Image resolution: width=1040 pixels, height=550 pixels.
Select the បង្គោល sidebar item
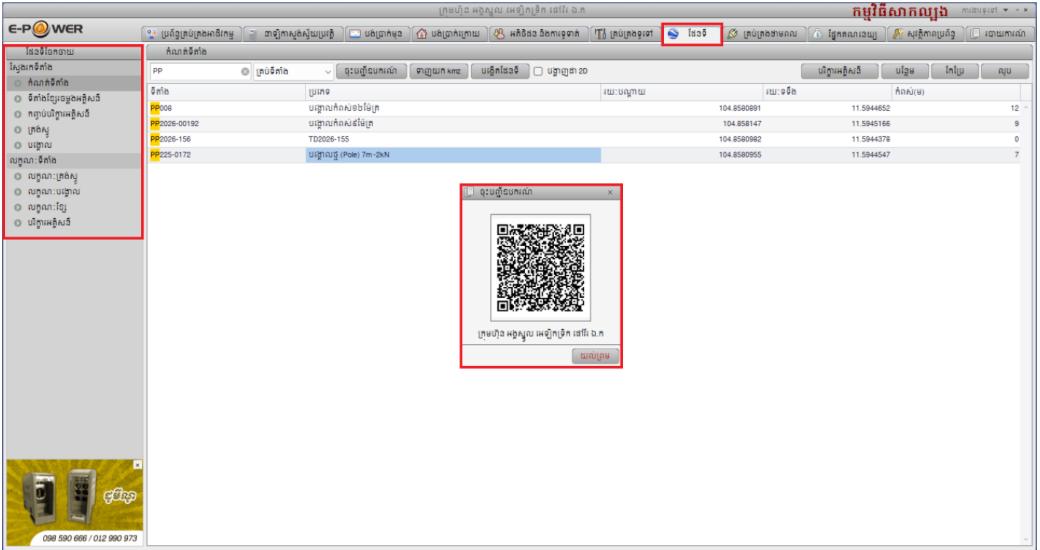74,145
